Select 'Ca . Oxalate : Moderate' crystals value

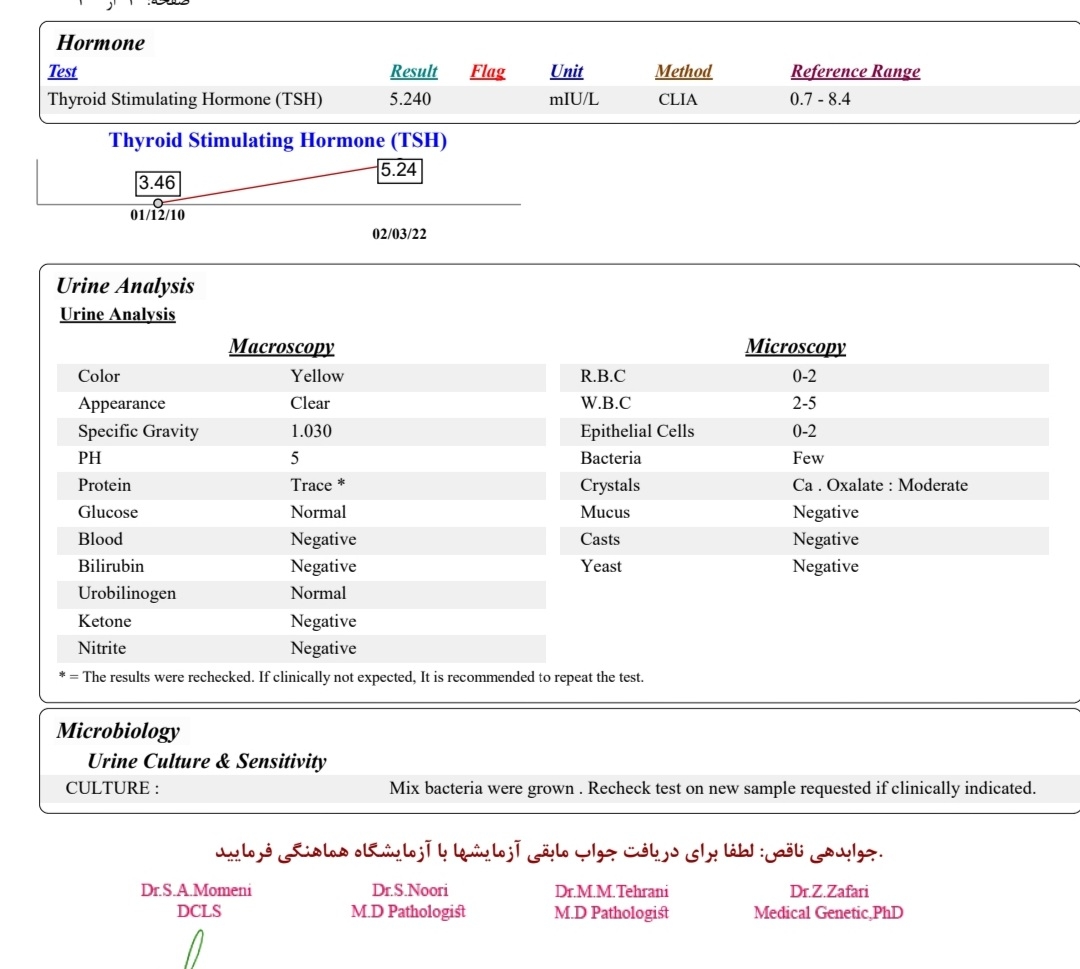click(x=880, y=486)
